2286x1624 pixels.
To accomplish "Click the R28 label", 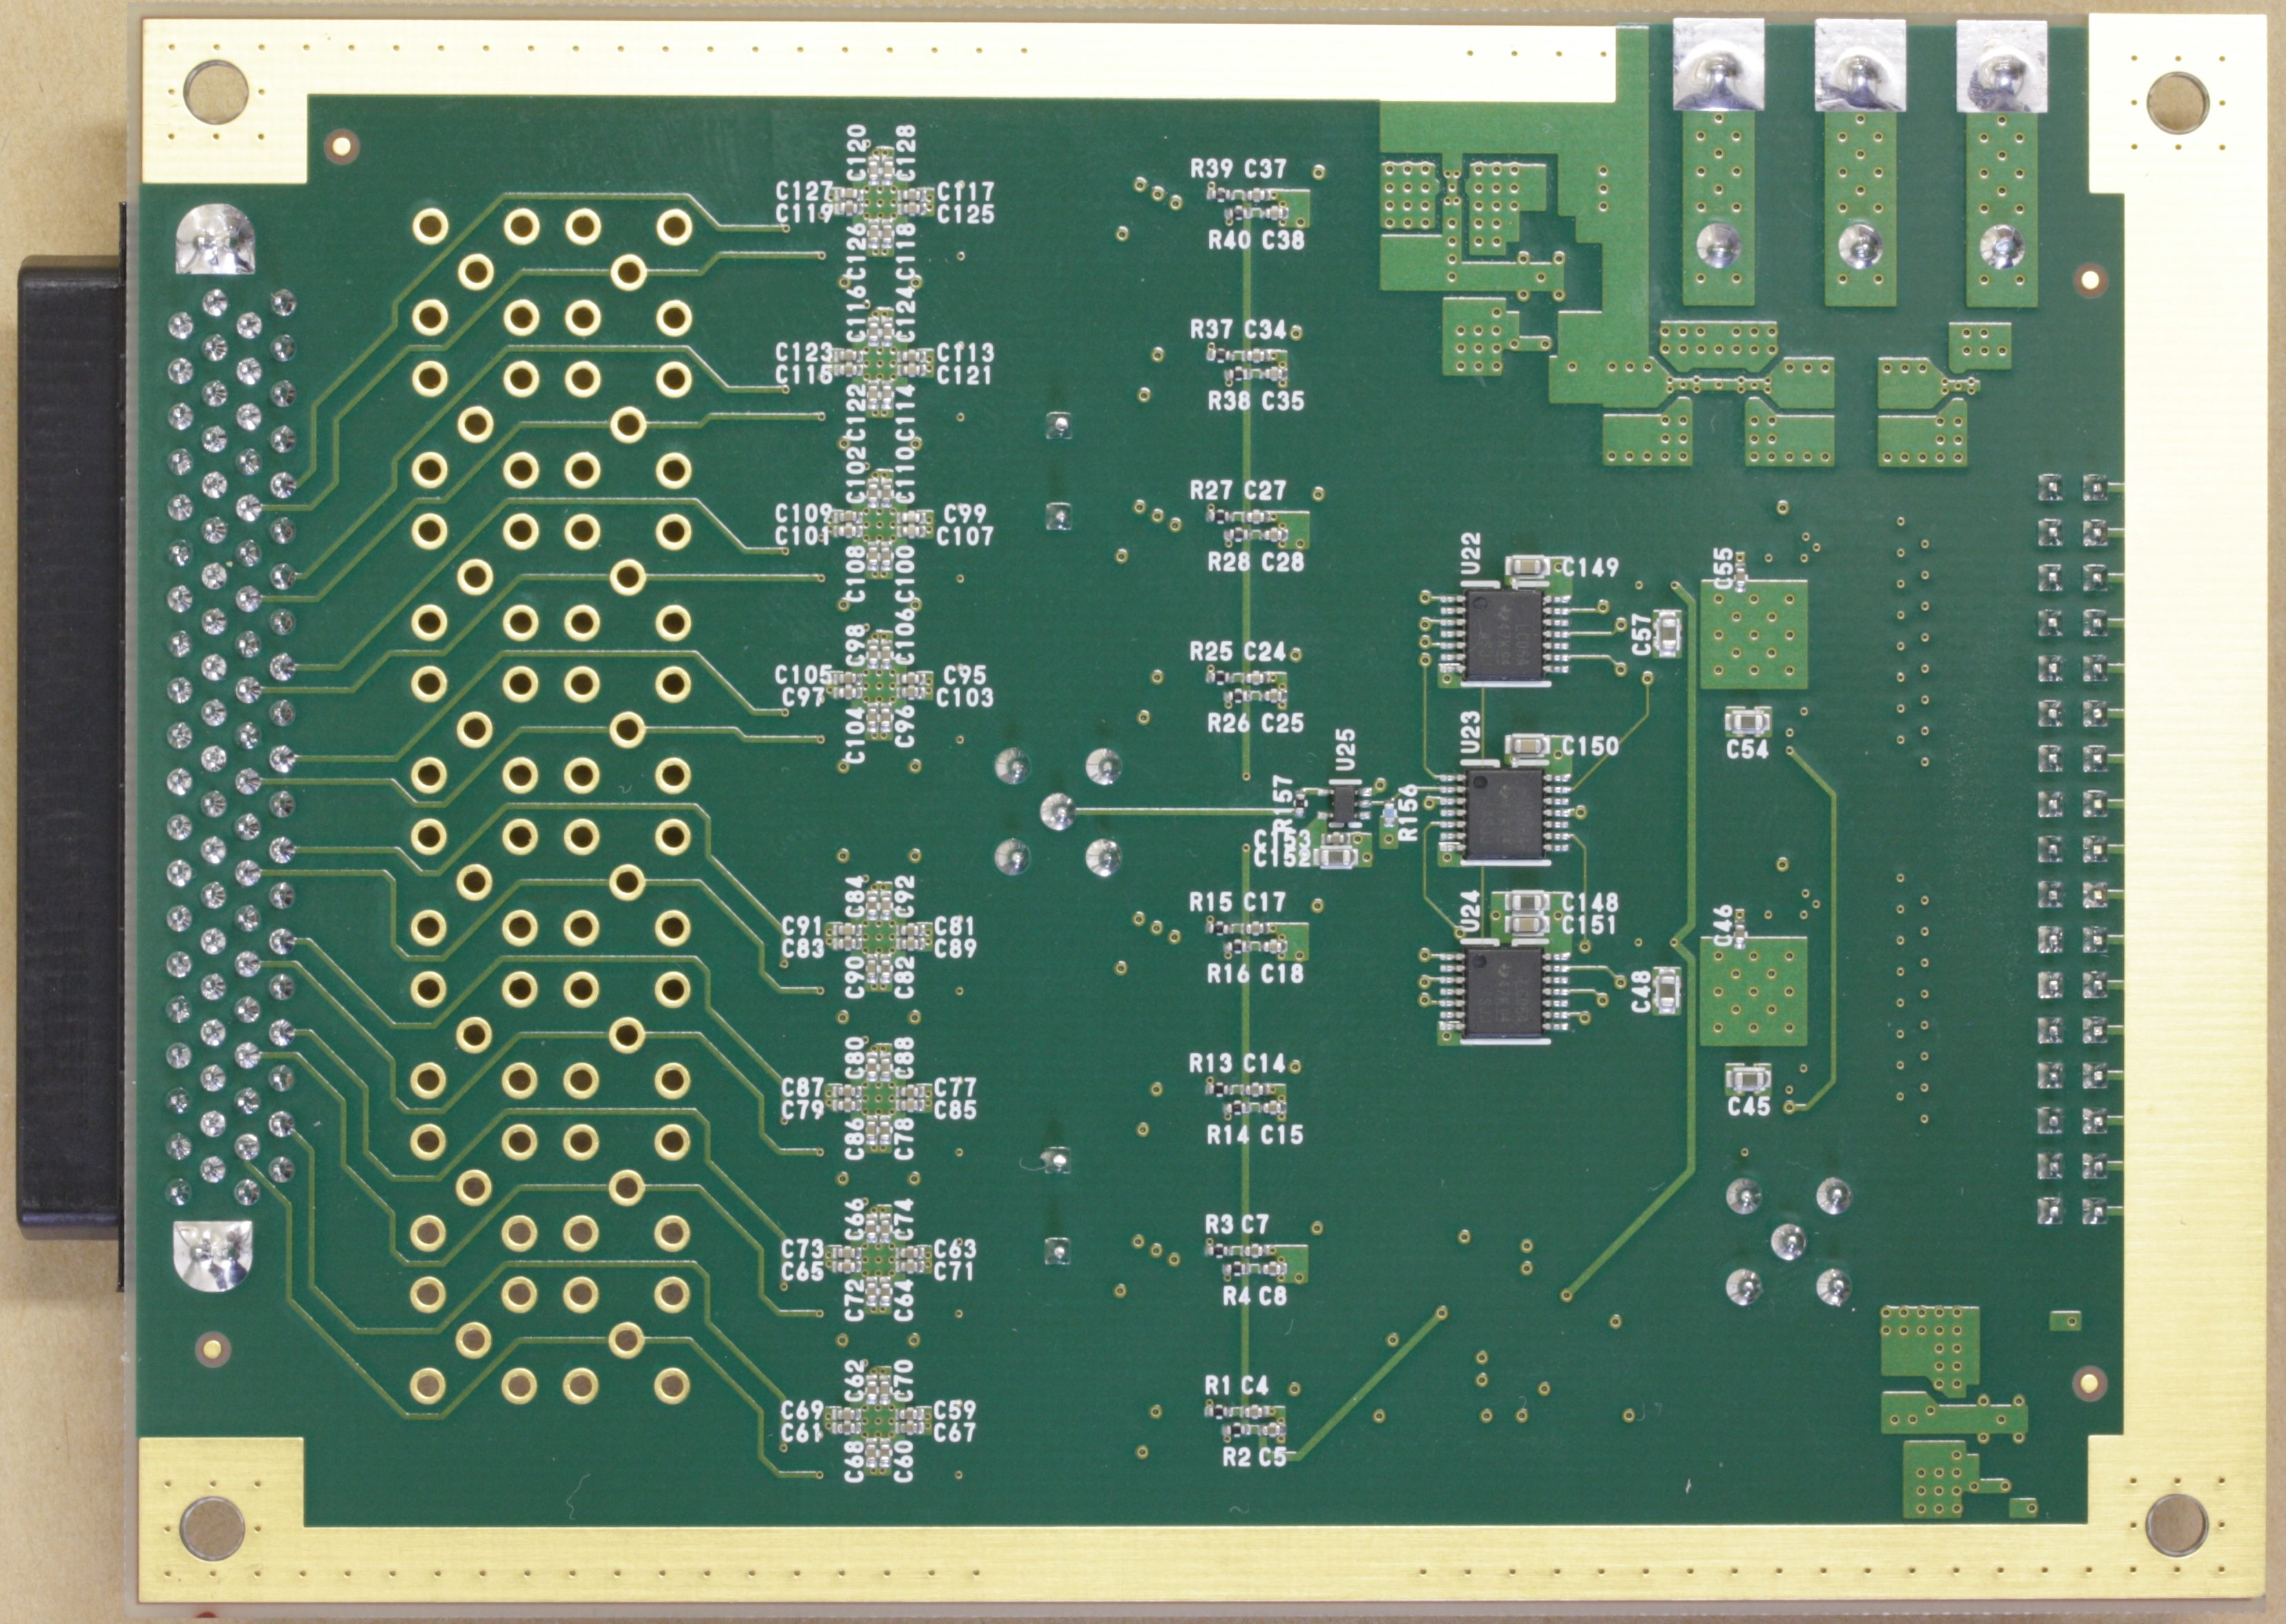I will click(1229, 562).
